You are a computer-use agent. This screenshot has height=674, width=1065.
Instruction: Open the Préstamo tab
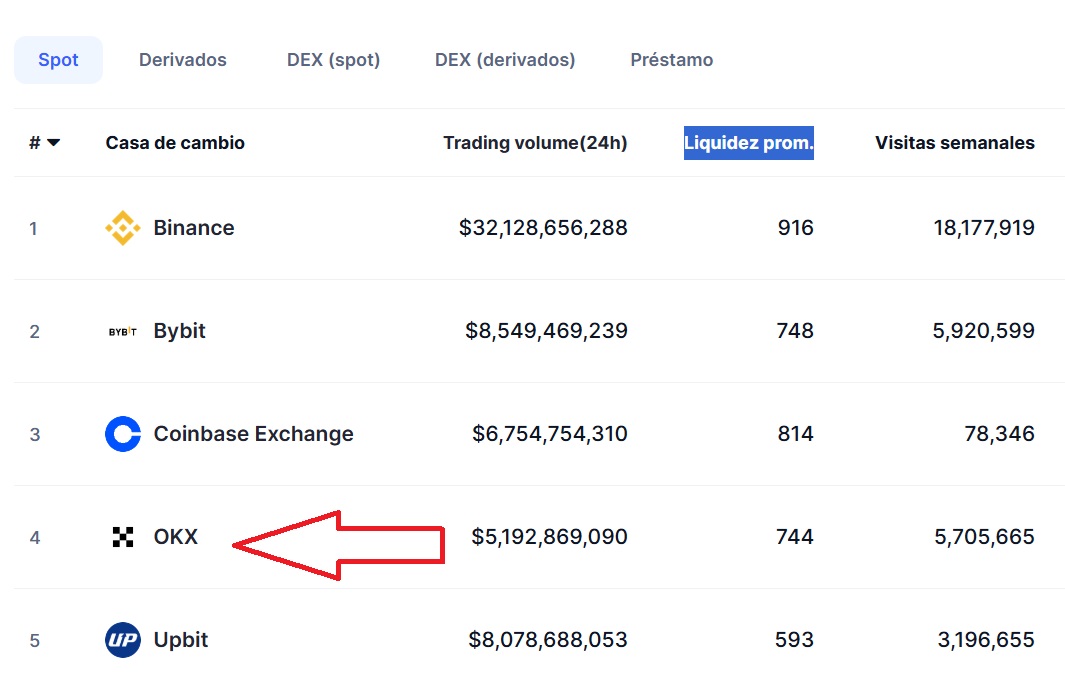671,59
